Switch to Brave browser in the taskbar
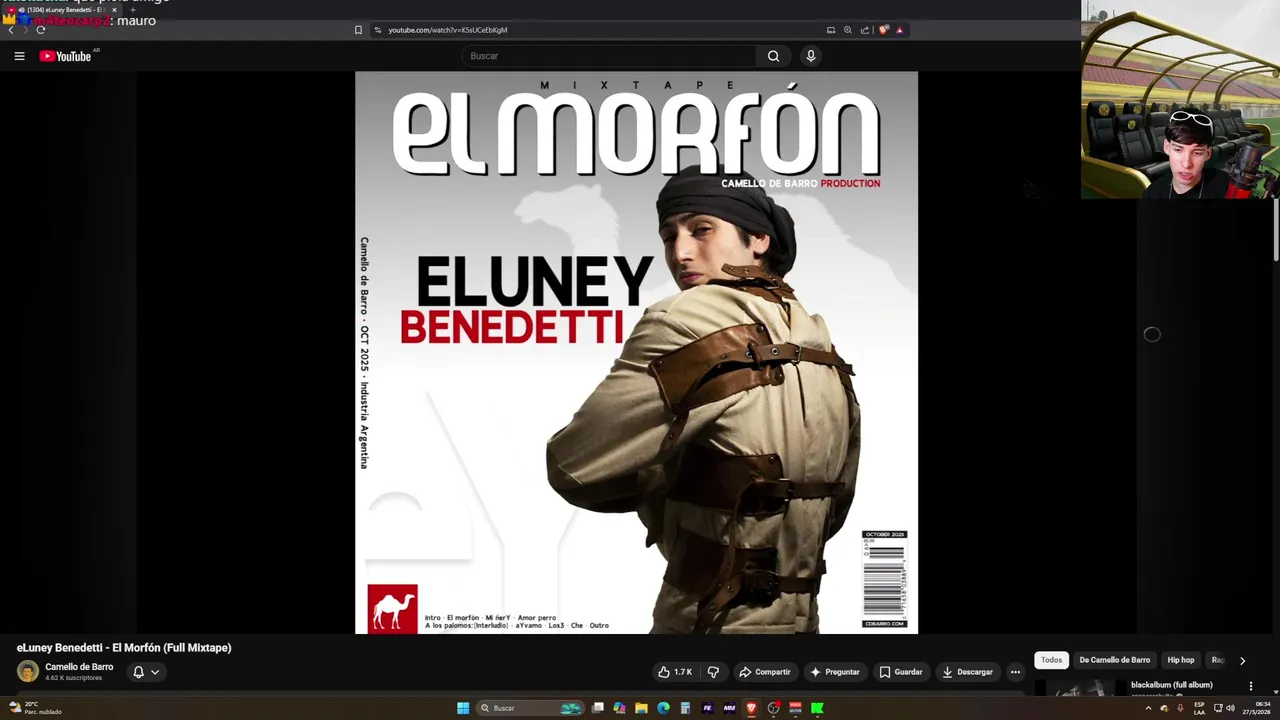Image resolution: width=1280 pixels, height=720 pixels. 751,708
